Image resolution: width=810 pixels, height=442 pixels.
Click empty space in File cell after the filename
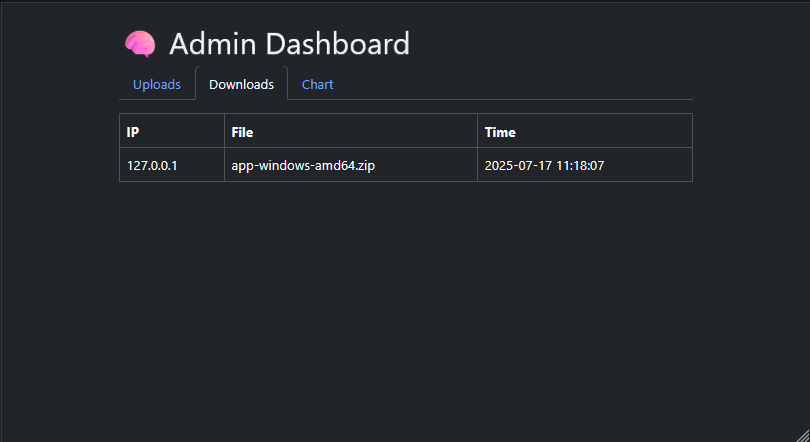[x=430, y=166]
